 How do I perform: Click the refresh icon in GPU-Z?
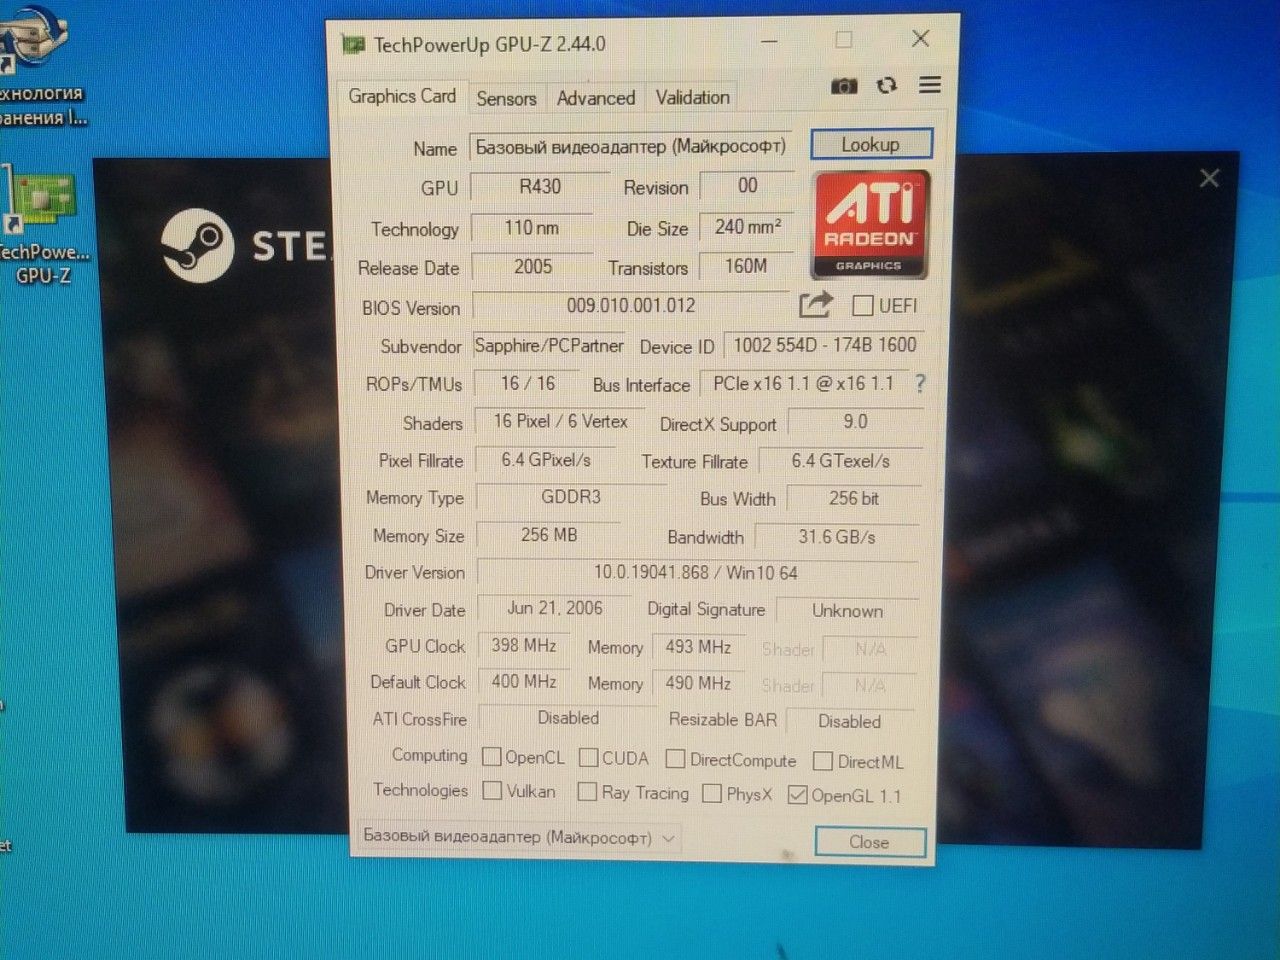click(887, 86)
